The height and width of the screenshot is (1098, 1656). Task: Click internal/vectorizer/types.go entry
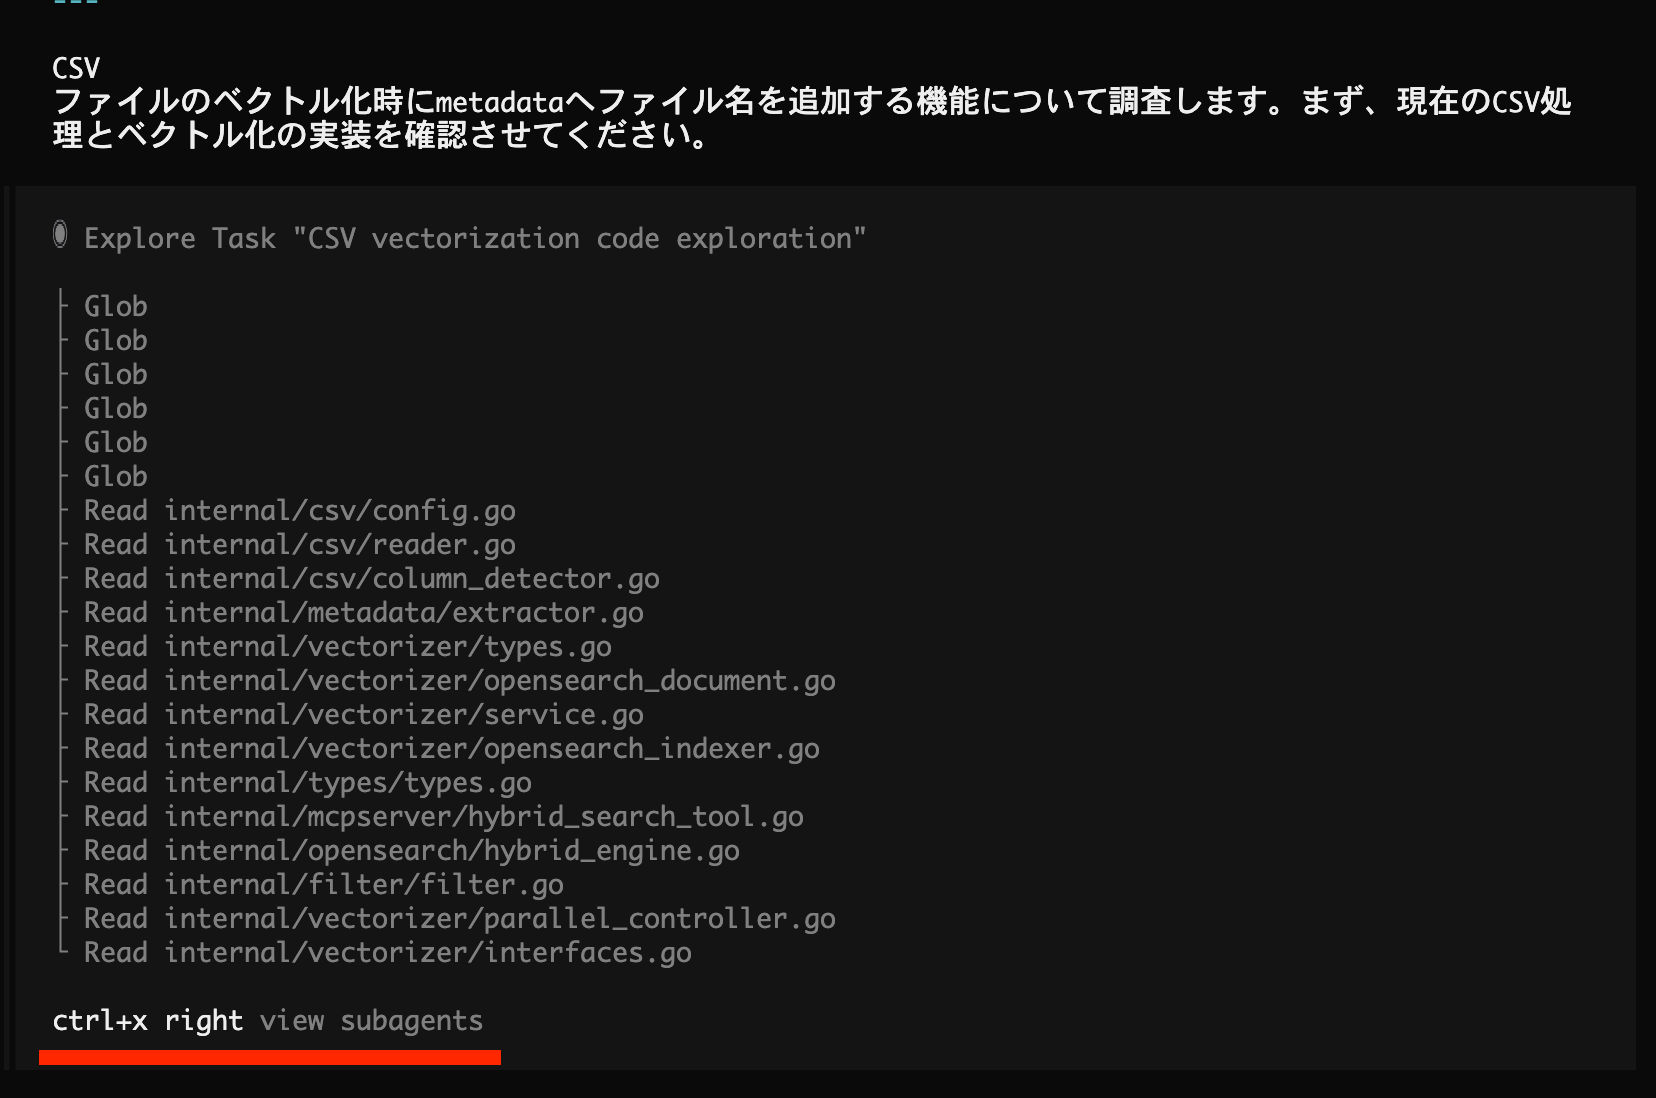click(347, 646)
